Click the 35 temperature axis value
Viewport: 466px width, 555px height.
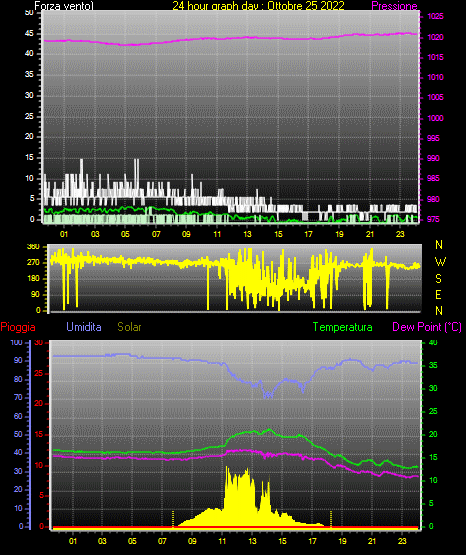433,365
